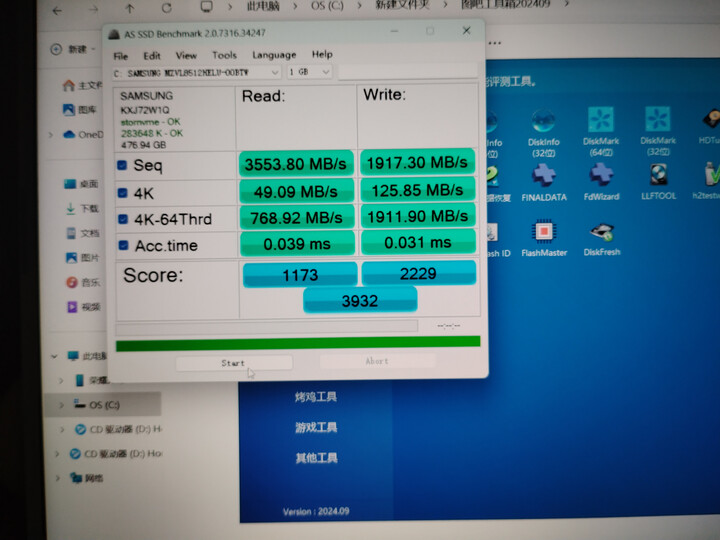Click the 新建 button in Explorer

coord(73,49)
